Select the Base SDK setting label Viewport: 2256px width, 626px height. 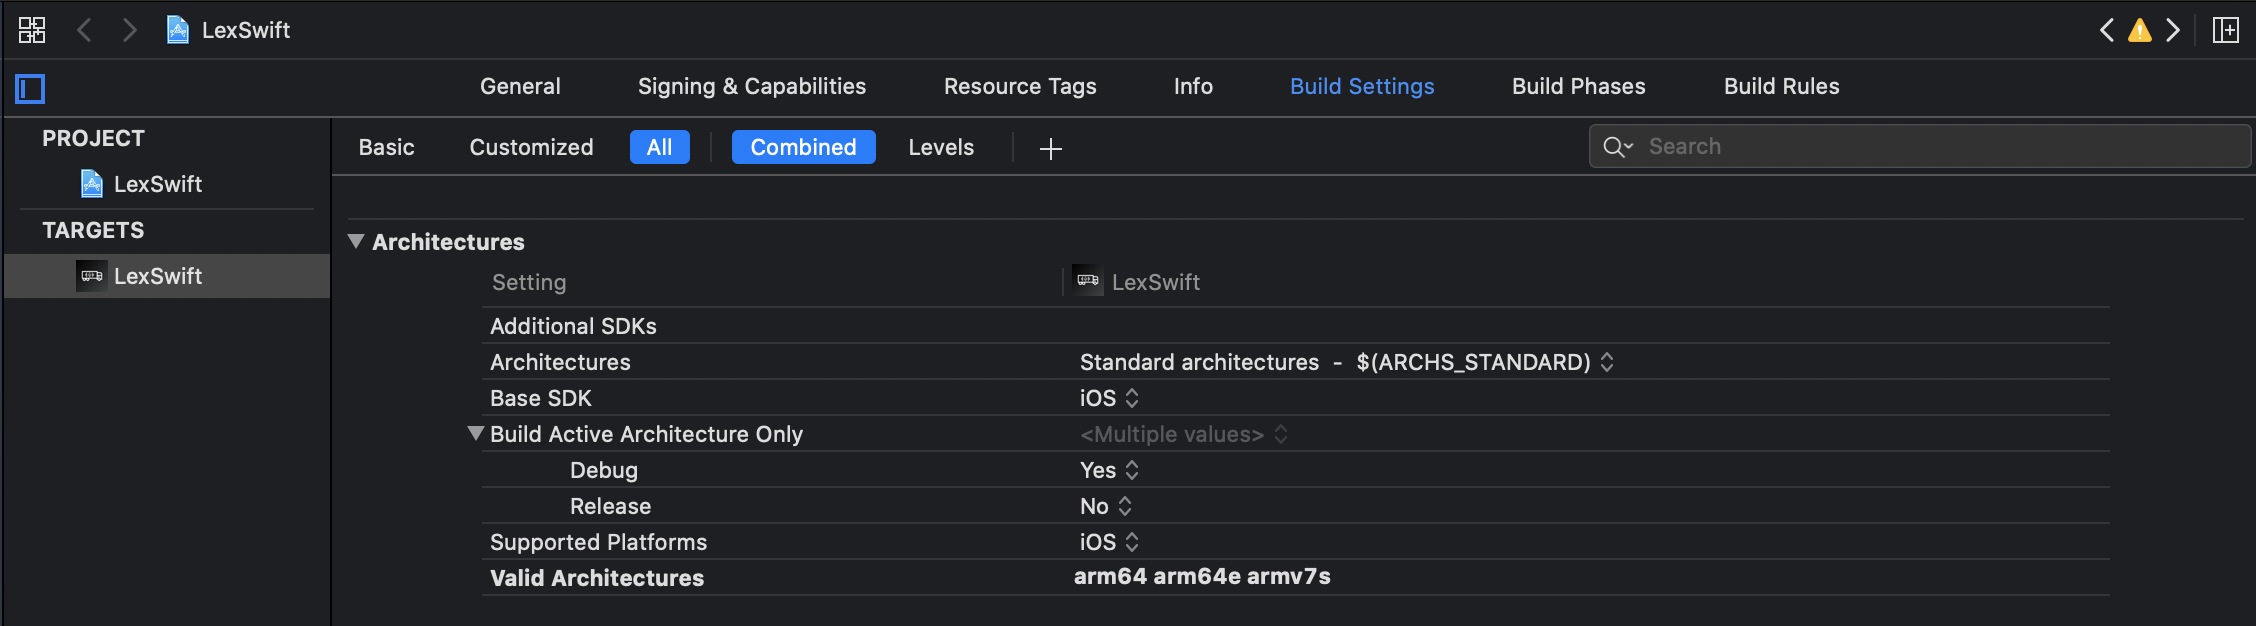(x=541, y=398)
